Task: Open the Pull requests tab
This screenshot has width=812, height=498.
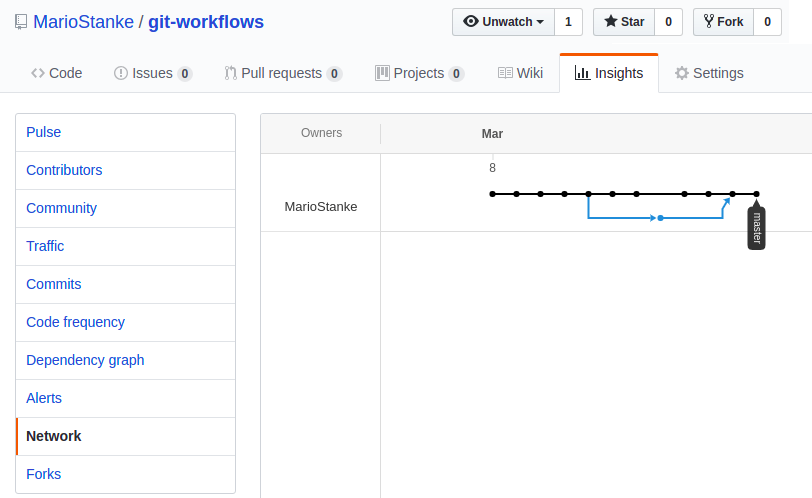Action: [283, 73]
